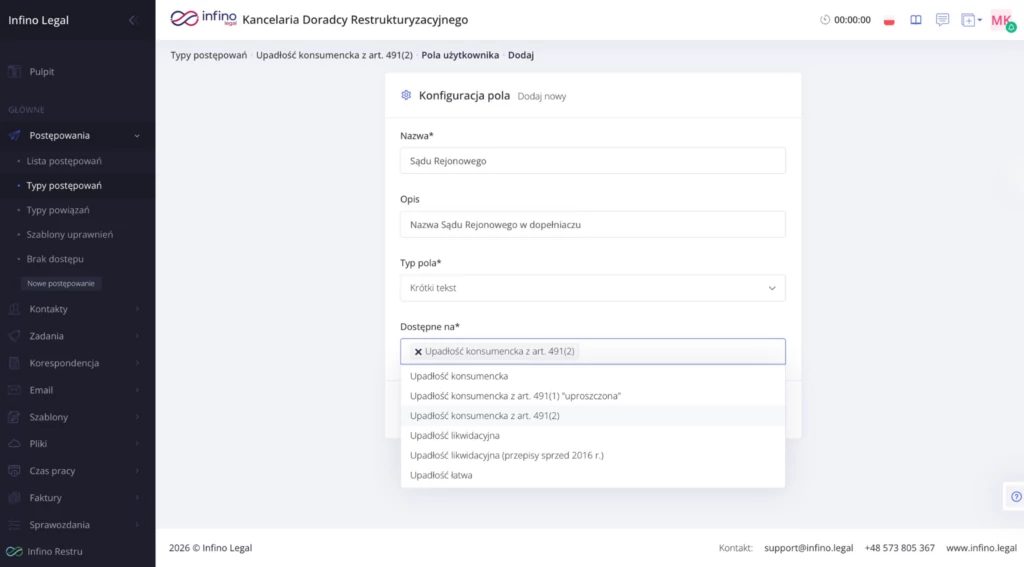The height and width of the screenshot is (567, 1024).
Task: Click the Opis text field
Action: [x=592, y=224]
